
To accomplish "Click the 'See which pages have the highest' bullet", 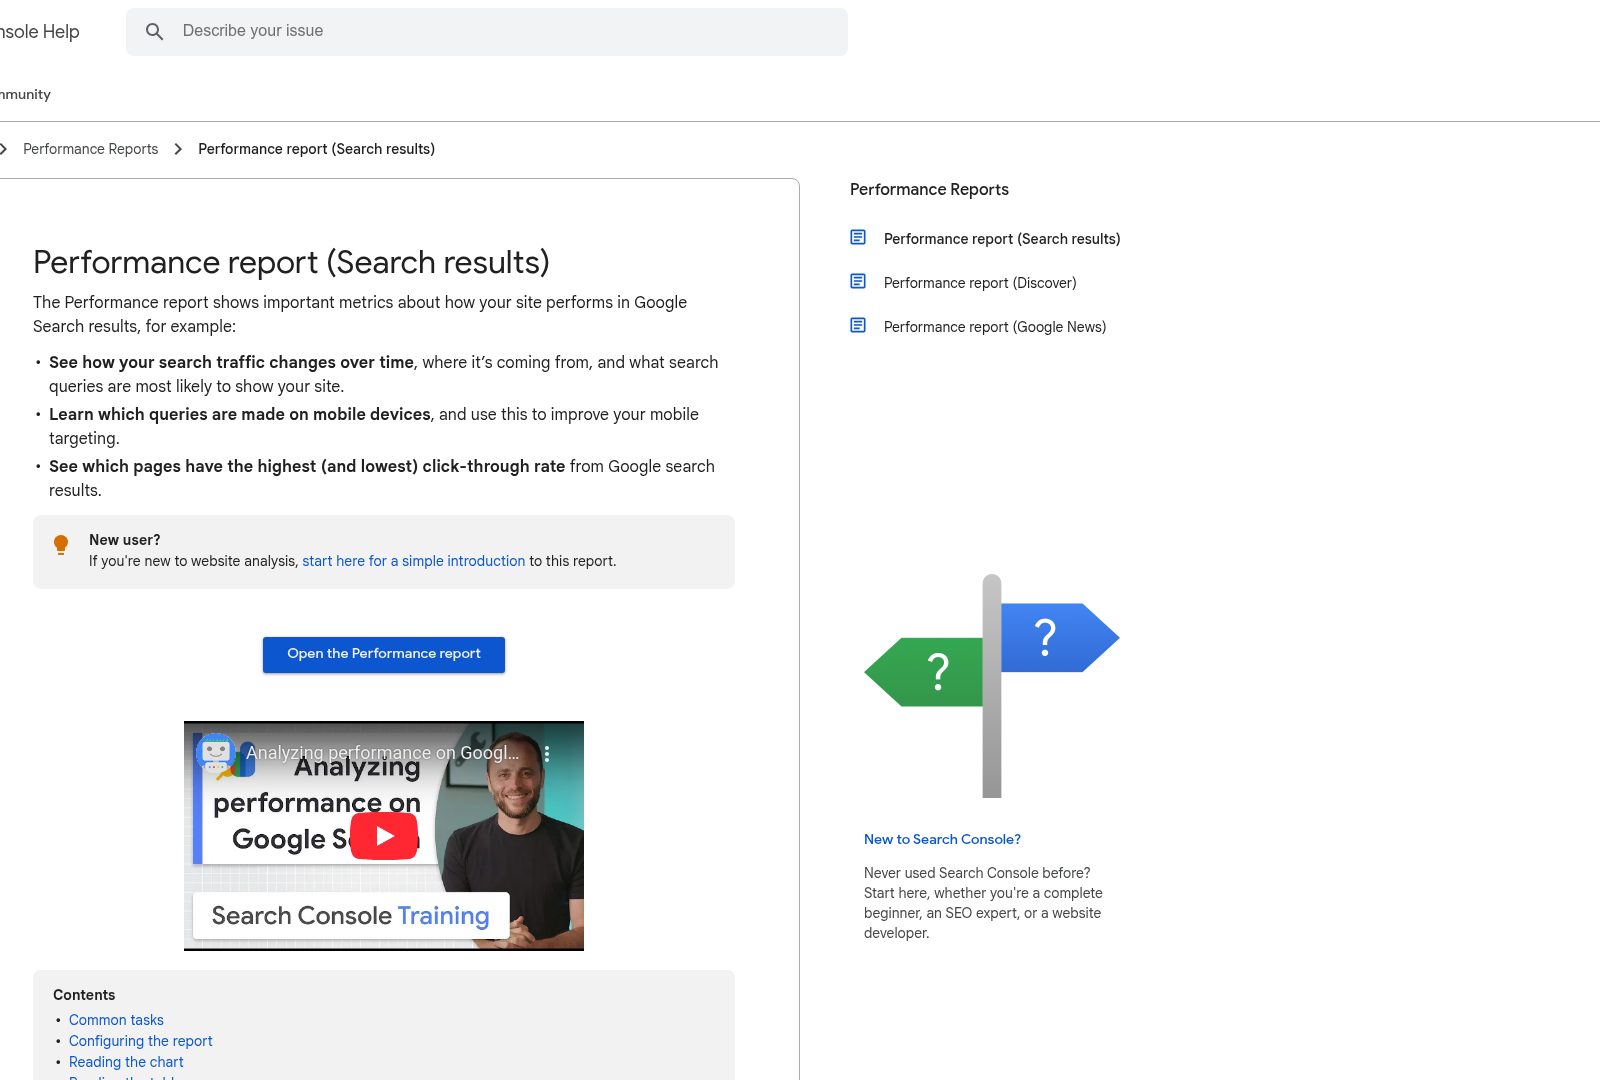I will tap(382, 478).
